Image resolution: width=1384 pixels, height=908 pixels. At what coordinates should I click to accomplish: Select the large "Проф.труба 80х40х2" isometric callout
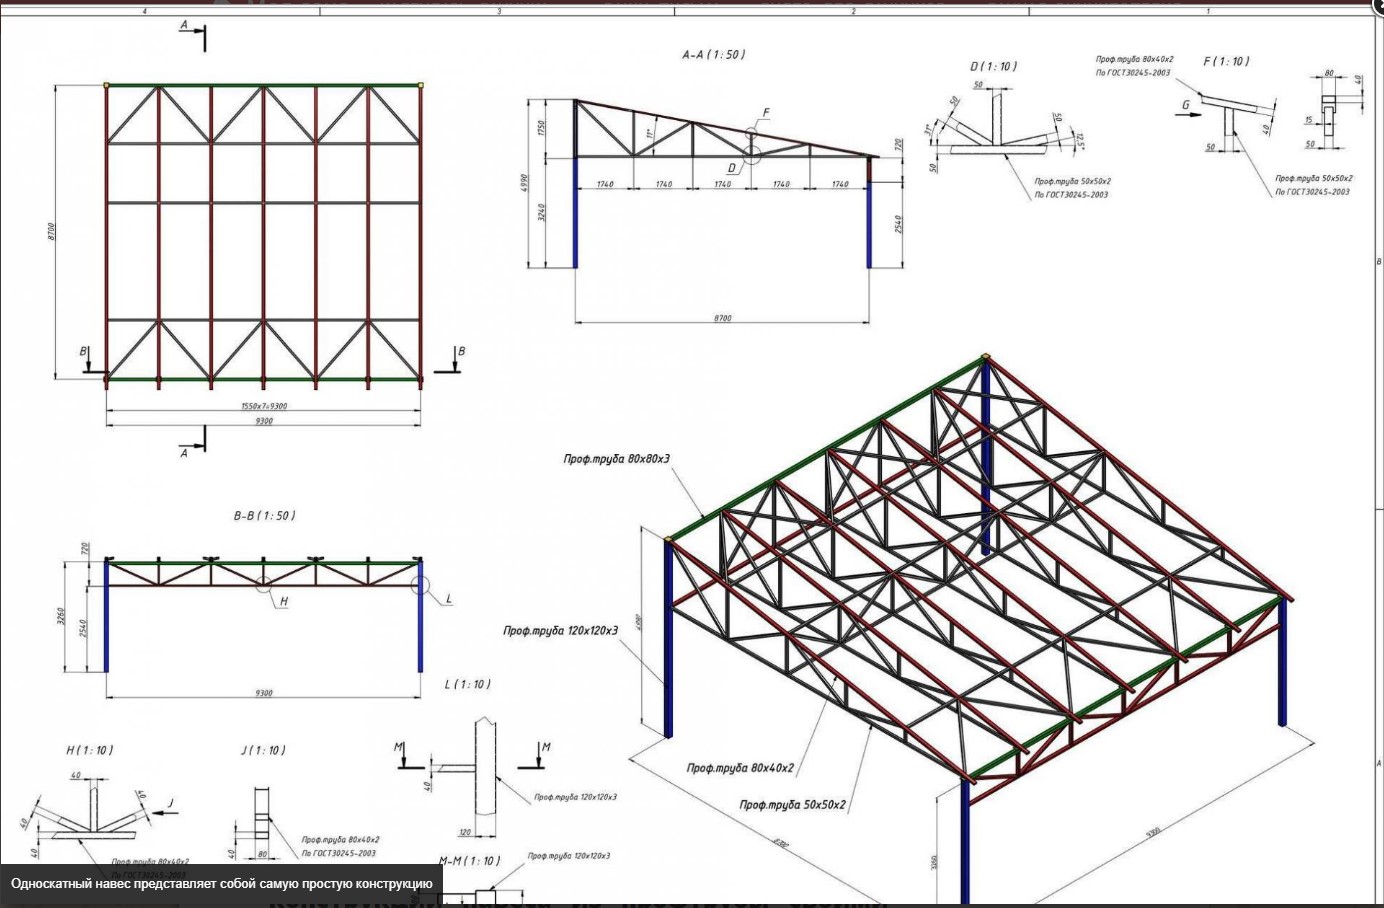click(740, 768)
